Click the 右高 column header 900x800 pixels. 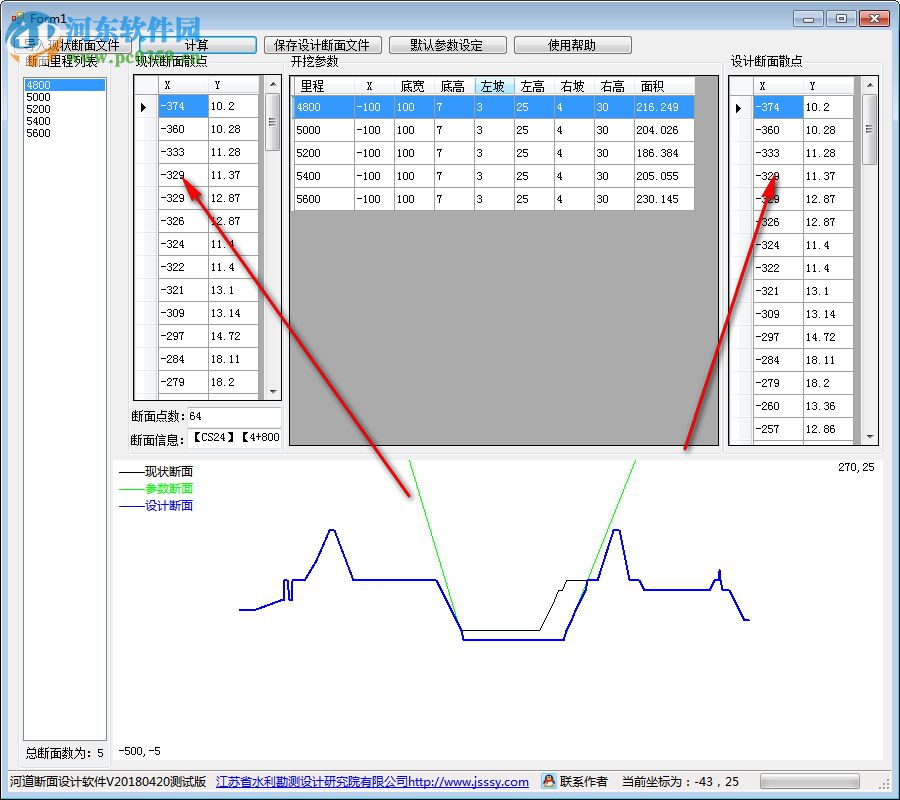coord(614,86)
